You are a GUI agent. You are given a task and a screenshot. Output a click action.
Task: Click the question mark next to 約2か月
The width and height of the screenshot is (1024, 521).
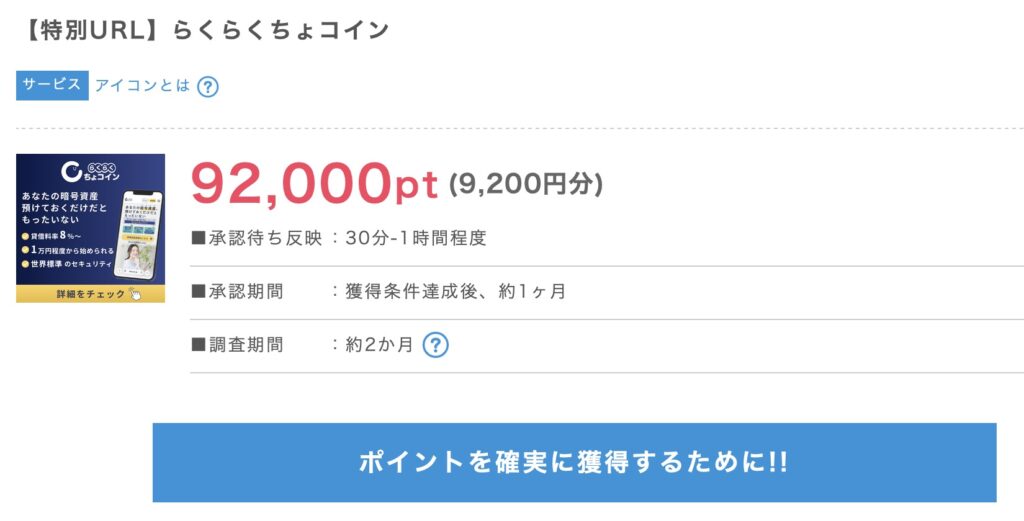click(435, 345)
